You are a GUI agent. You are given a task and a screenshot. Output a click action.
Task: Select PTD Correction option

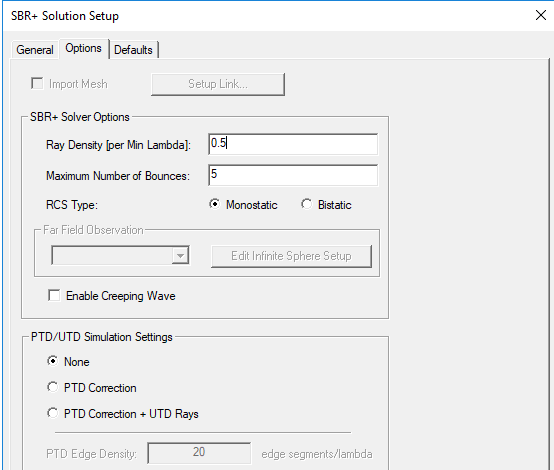(x=53, y=387)
